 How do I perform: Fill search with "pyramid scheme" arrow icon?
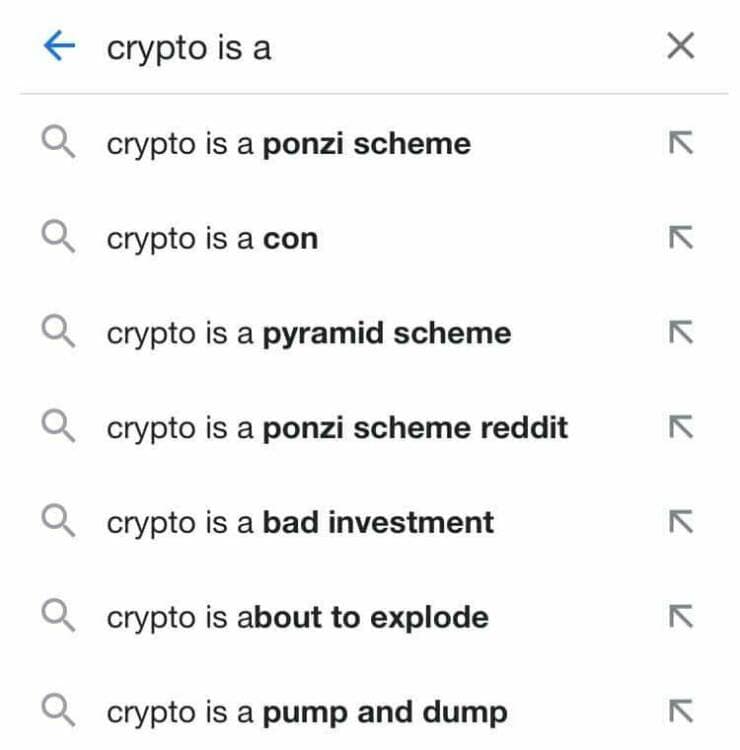[x=680, y=333]
